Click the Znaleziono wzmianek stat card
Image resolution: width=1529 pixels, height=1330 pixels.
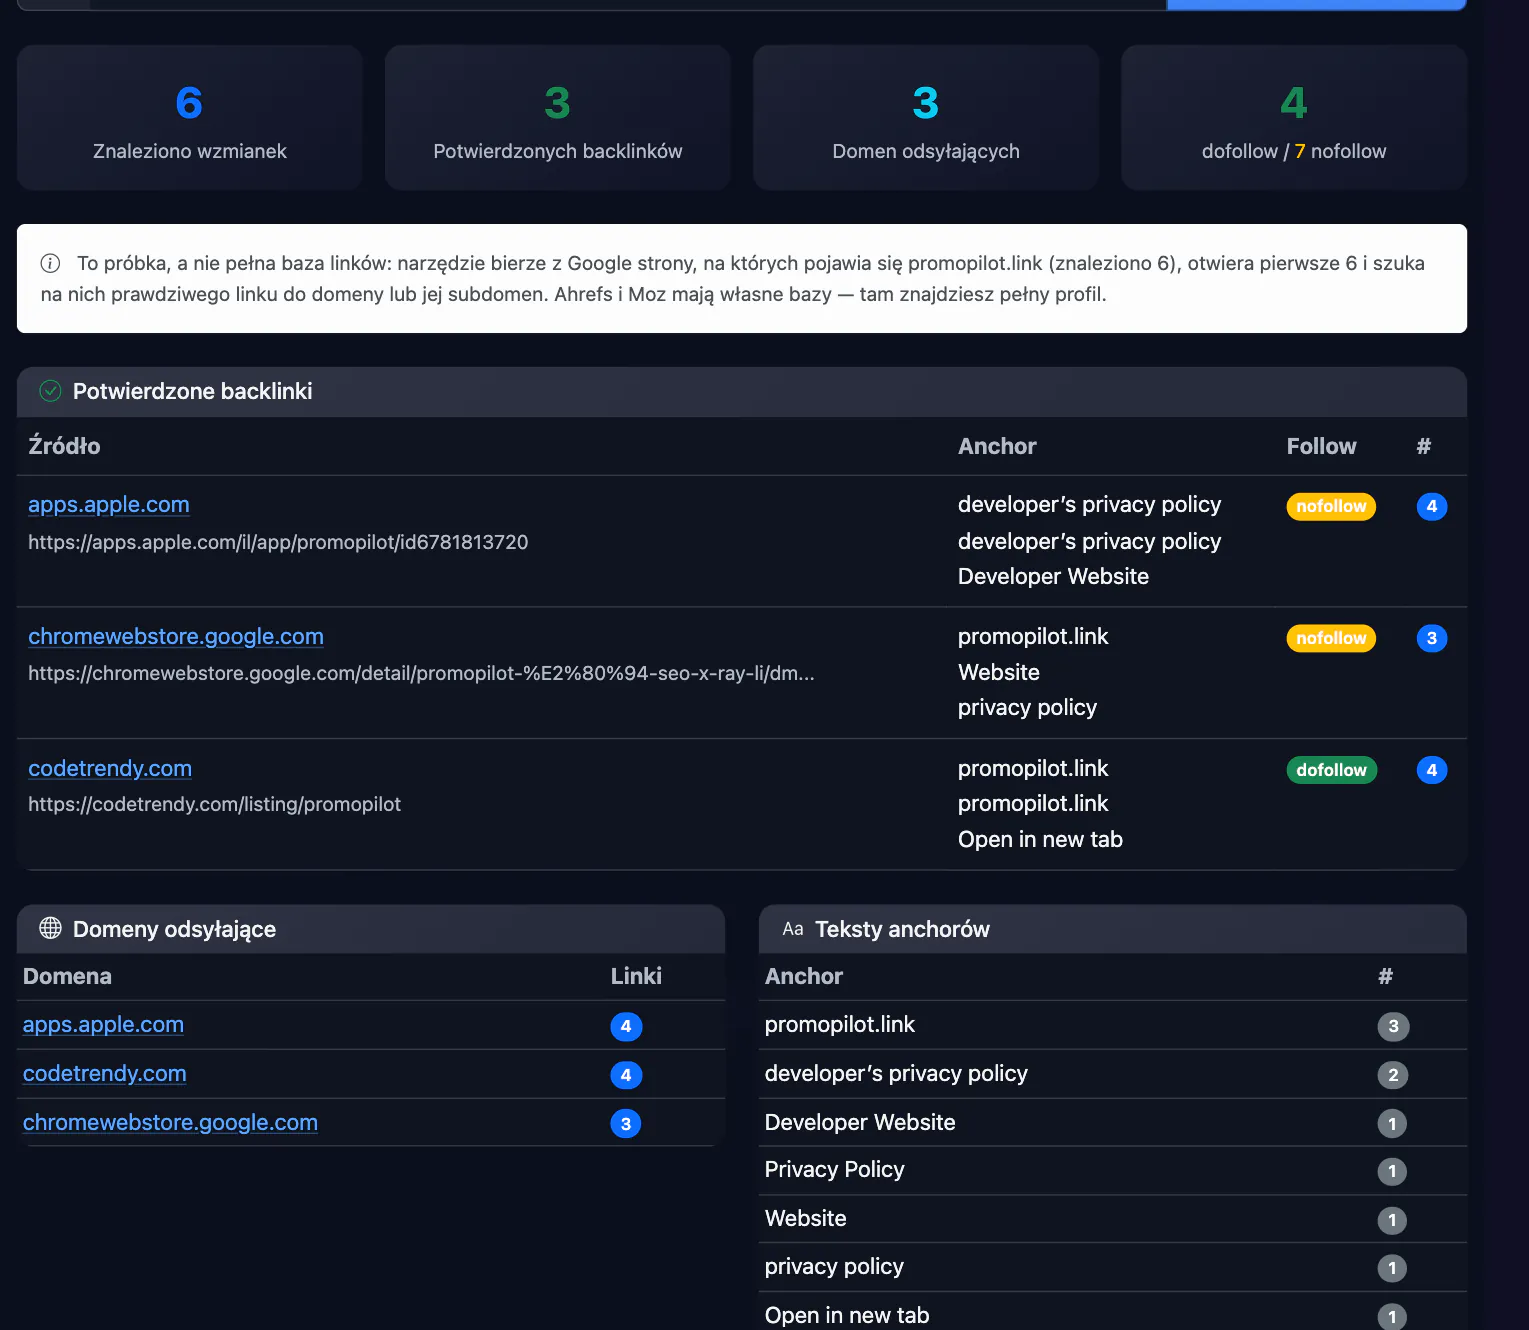pyautogui.click(x=190, y=118)
